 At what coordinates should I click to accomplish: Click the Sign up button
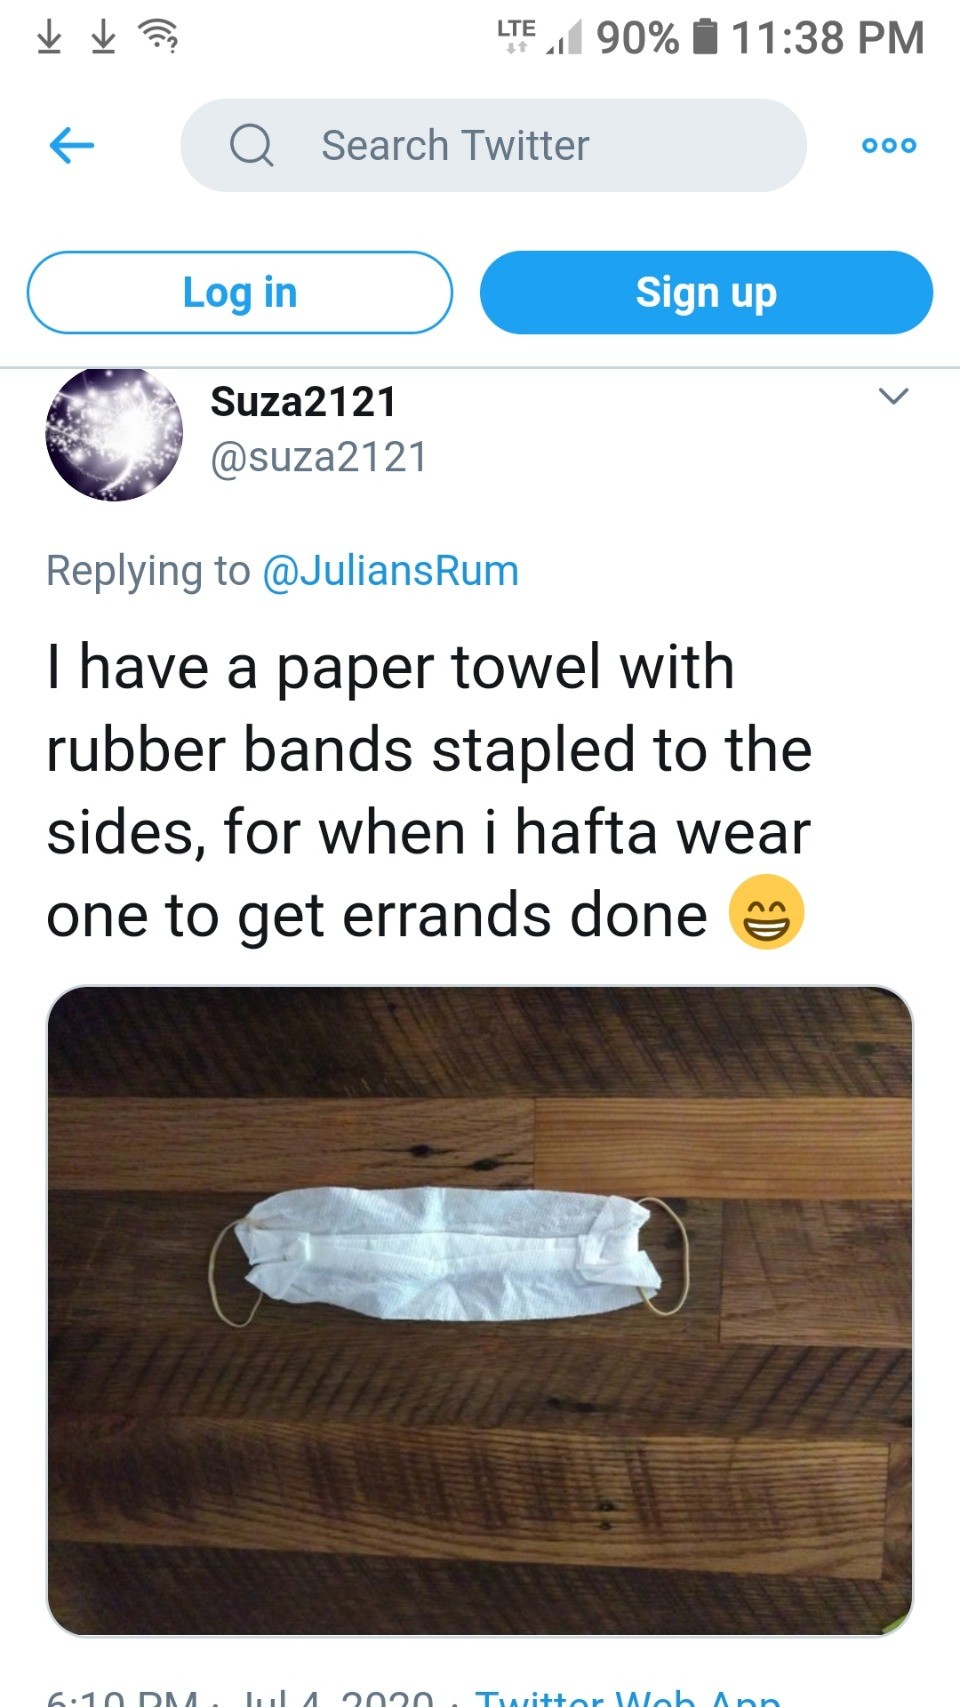[x=706, y=292]
